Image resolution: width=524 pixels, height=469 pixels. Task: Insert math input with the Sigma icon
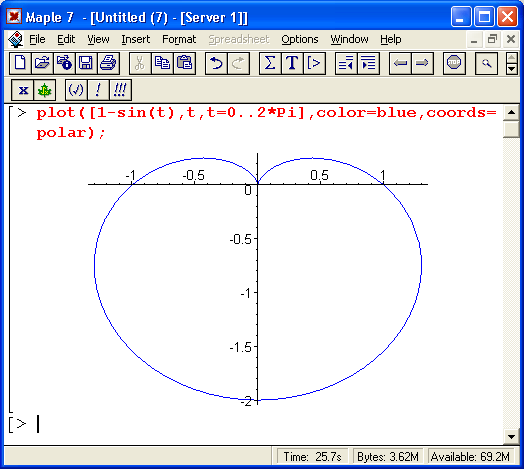(x=270, y=63)
